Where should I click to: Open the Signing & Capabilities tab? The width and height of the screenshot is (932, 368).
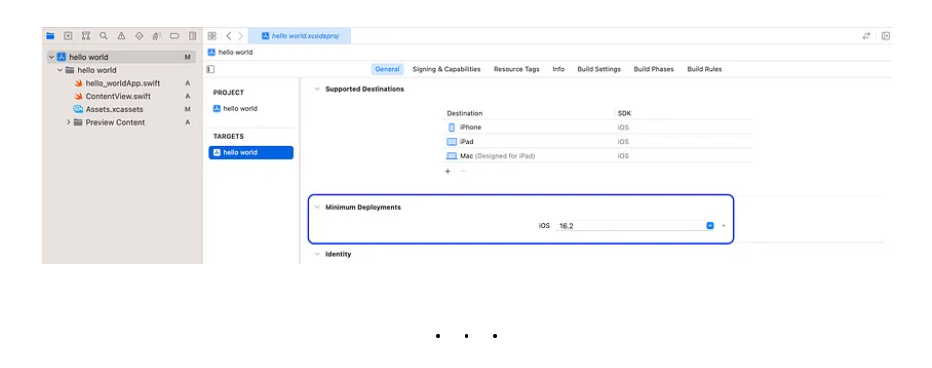point(446,69)
